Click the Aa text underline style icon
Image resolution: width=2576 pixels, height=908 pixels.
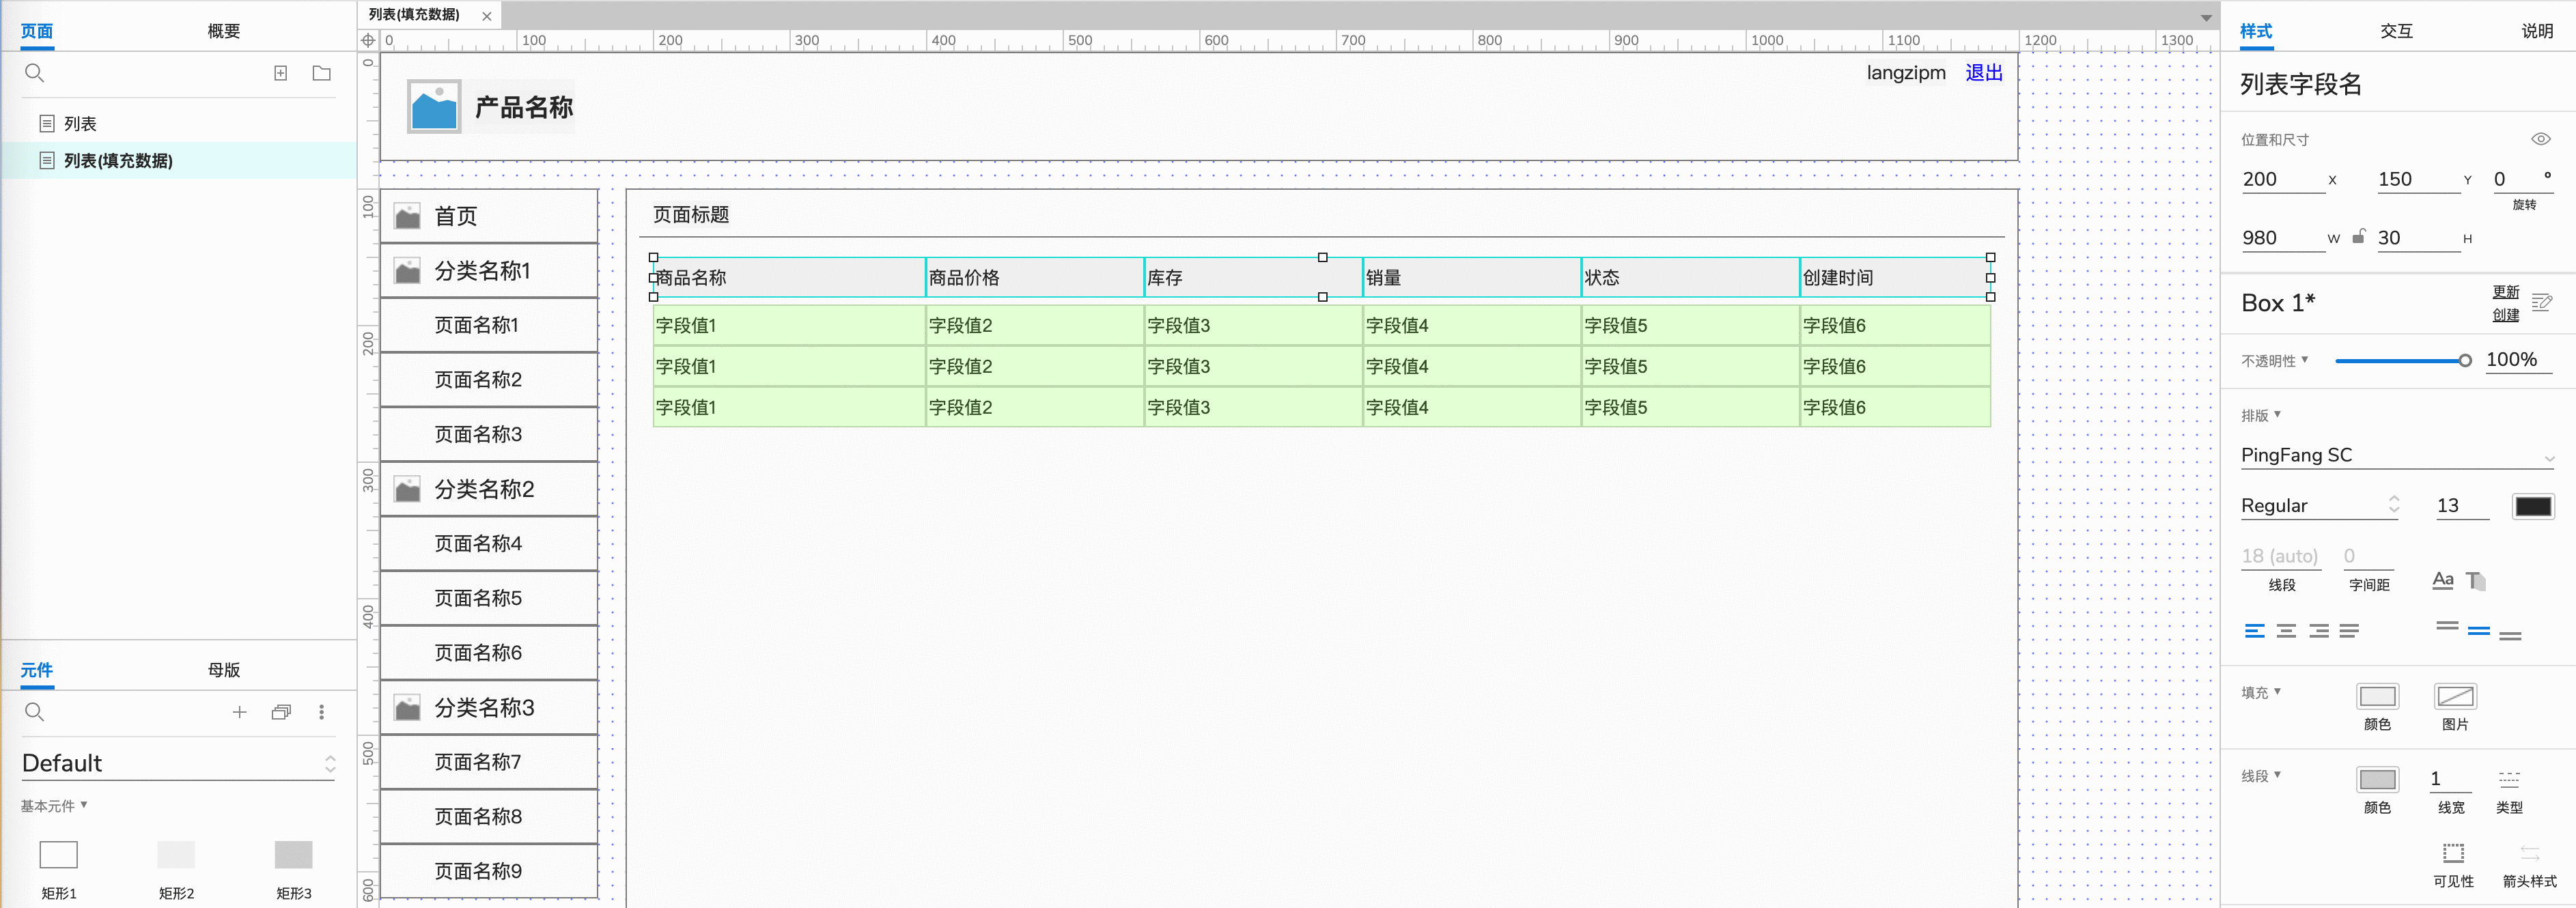click(x=2443, y=580)
